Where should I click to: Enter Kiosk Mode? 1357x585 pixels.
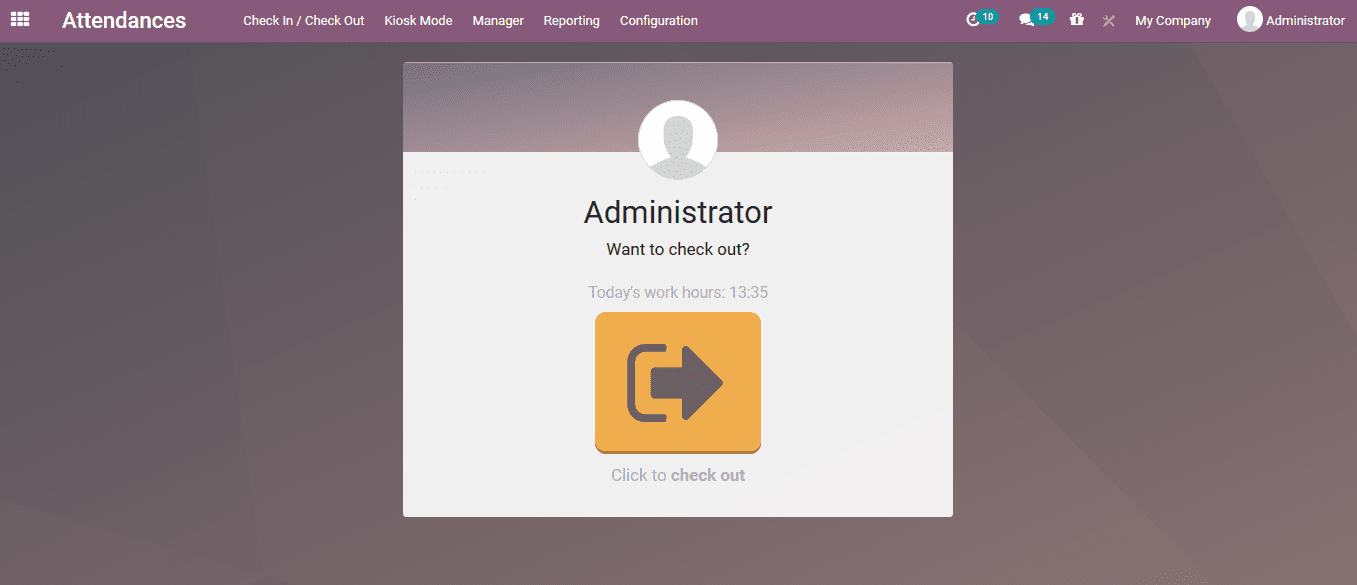[x=418, y=20]
